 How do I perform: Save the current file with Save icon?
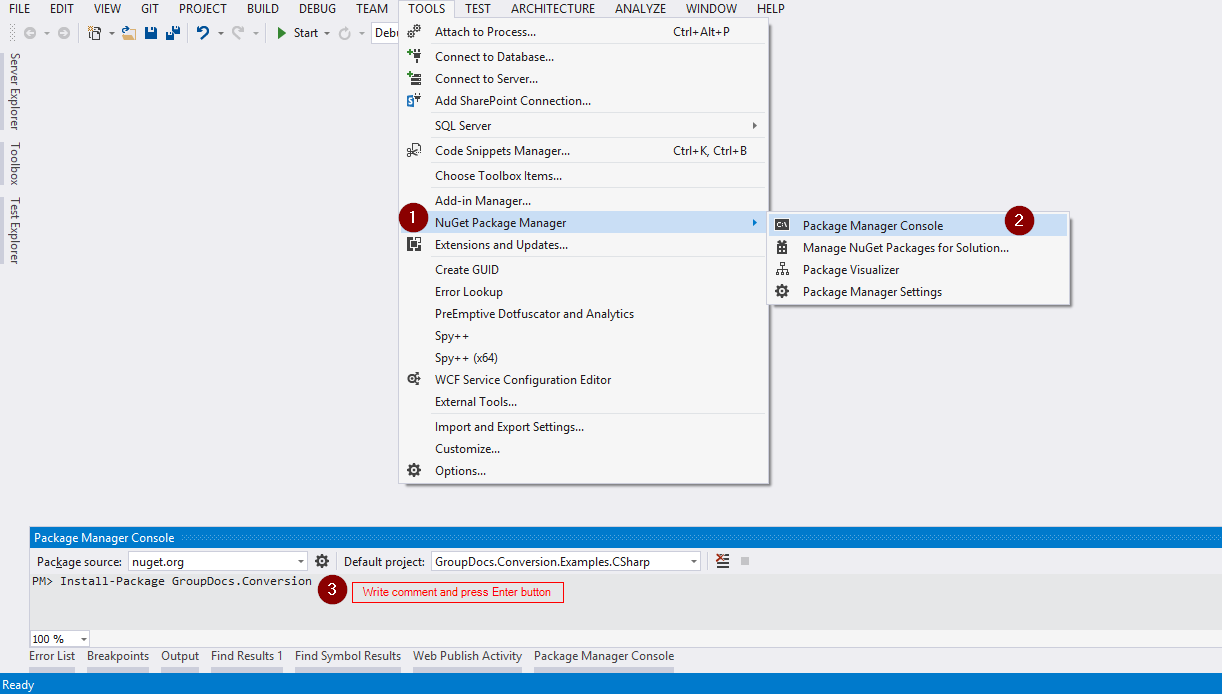coord(151,33)
